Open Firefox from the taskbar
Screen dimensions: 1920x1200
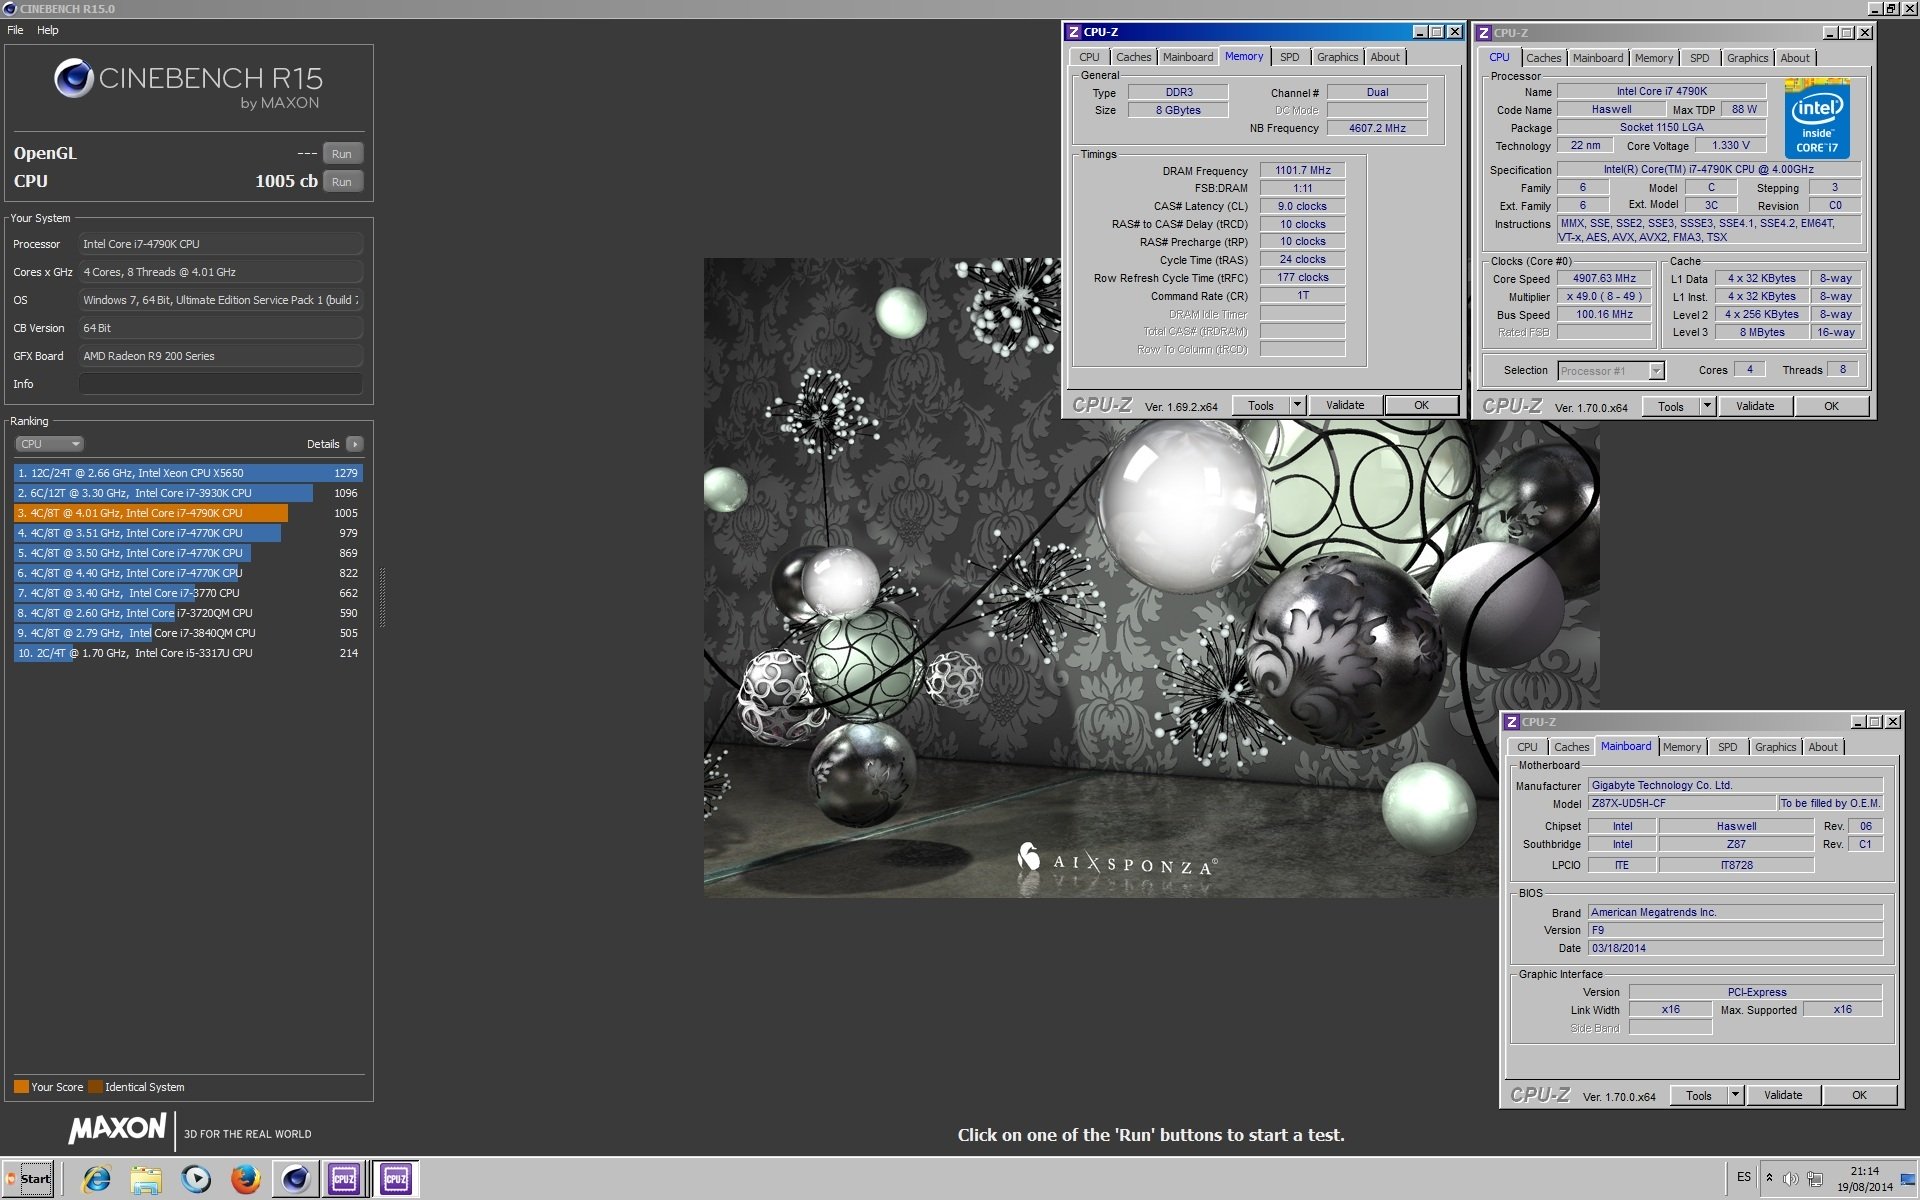[x=245, y=1179]
